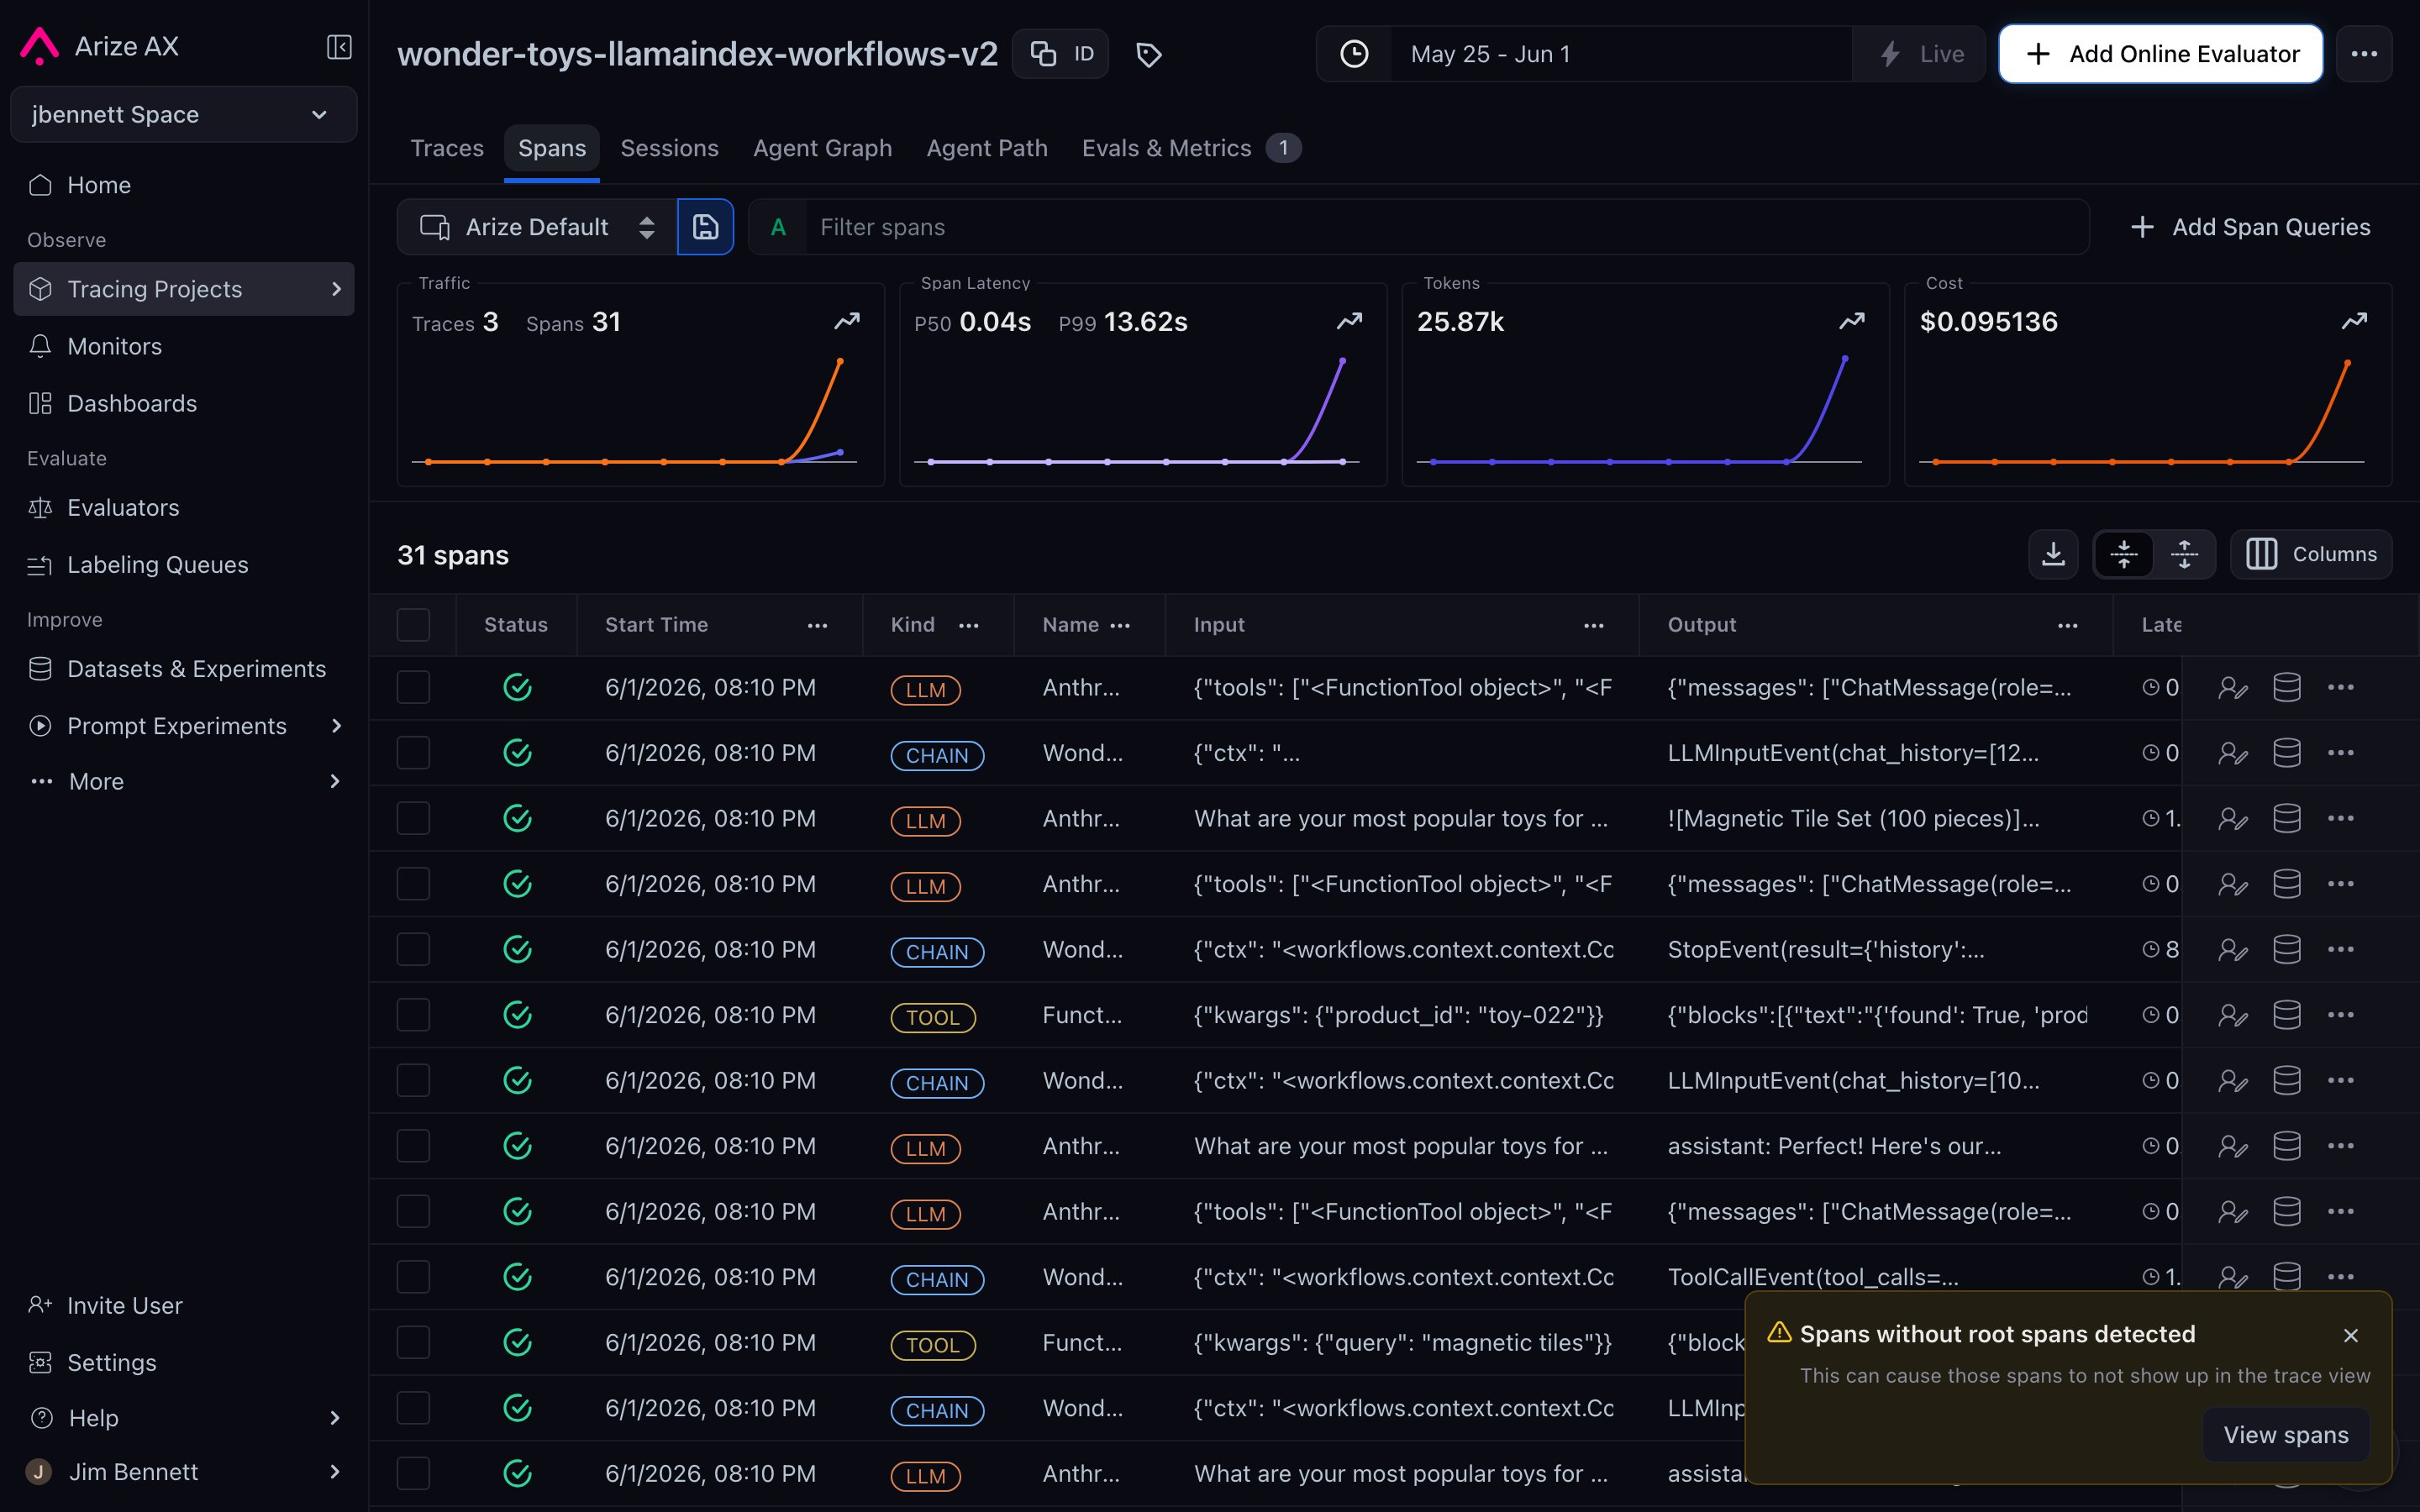This screenshot has width=2420, height=1512.
Task: Check the LLMInputEvent chat_history=[12 row checkbox
Action: 413,753
